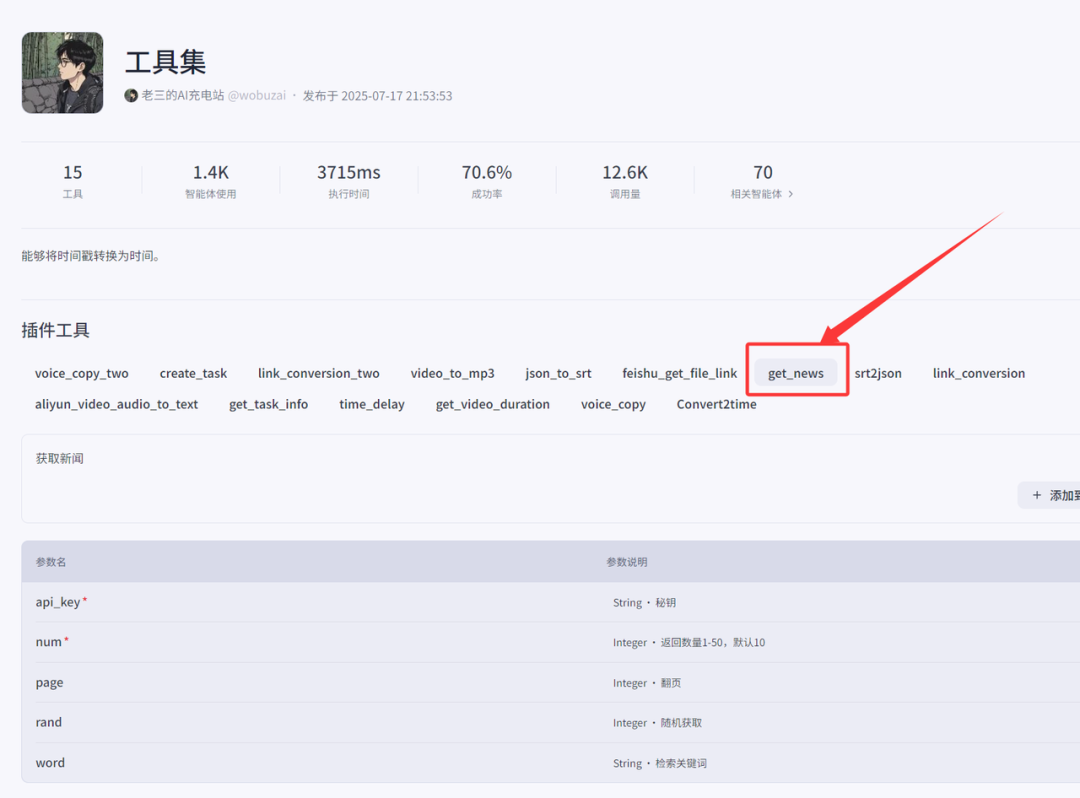Click the word parameter name
This screenshot has height=798, width=1080.
pos(50,763)
